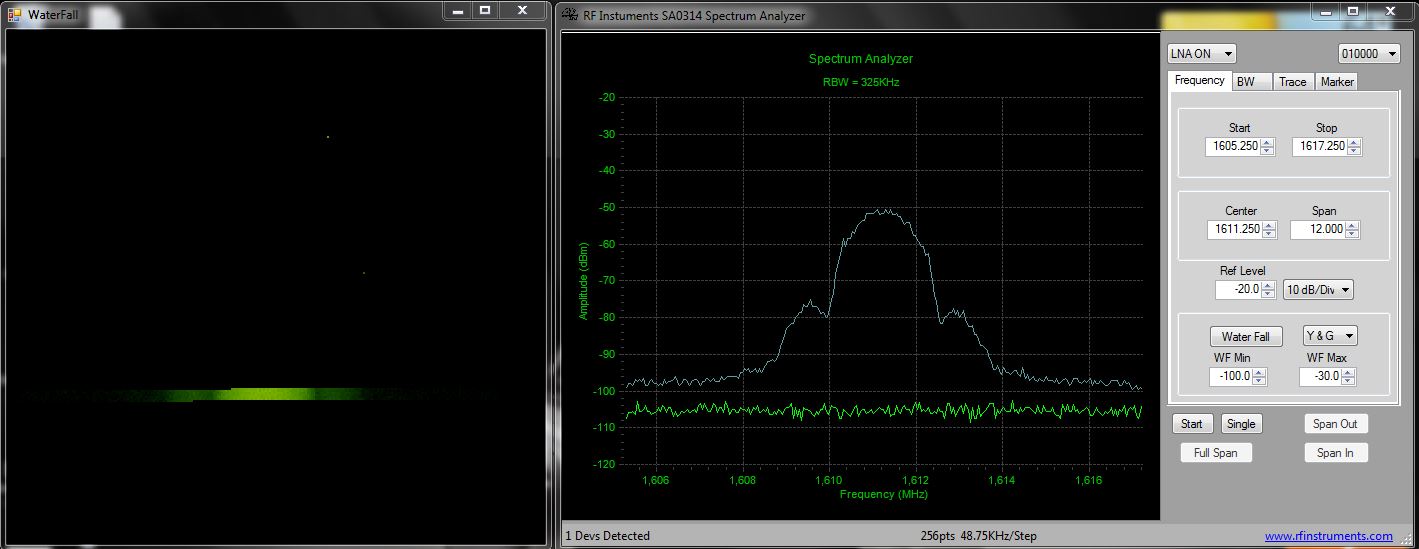Click the Spectrum Analyzer title bar app icon

click(x=570, y=15)
